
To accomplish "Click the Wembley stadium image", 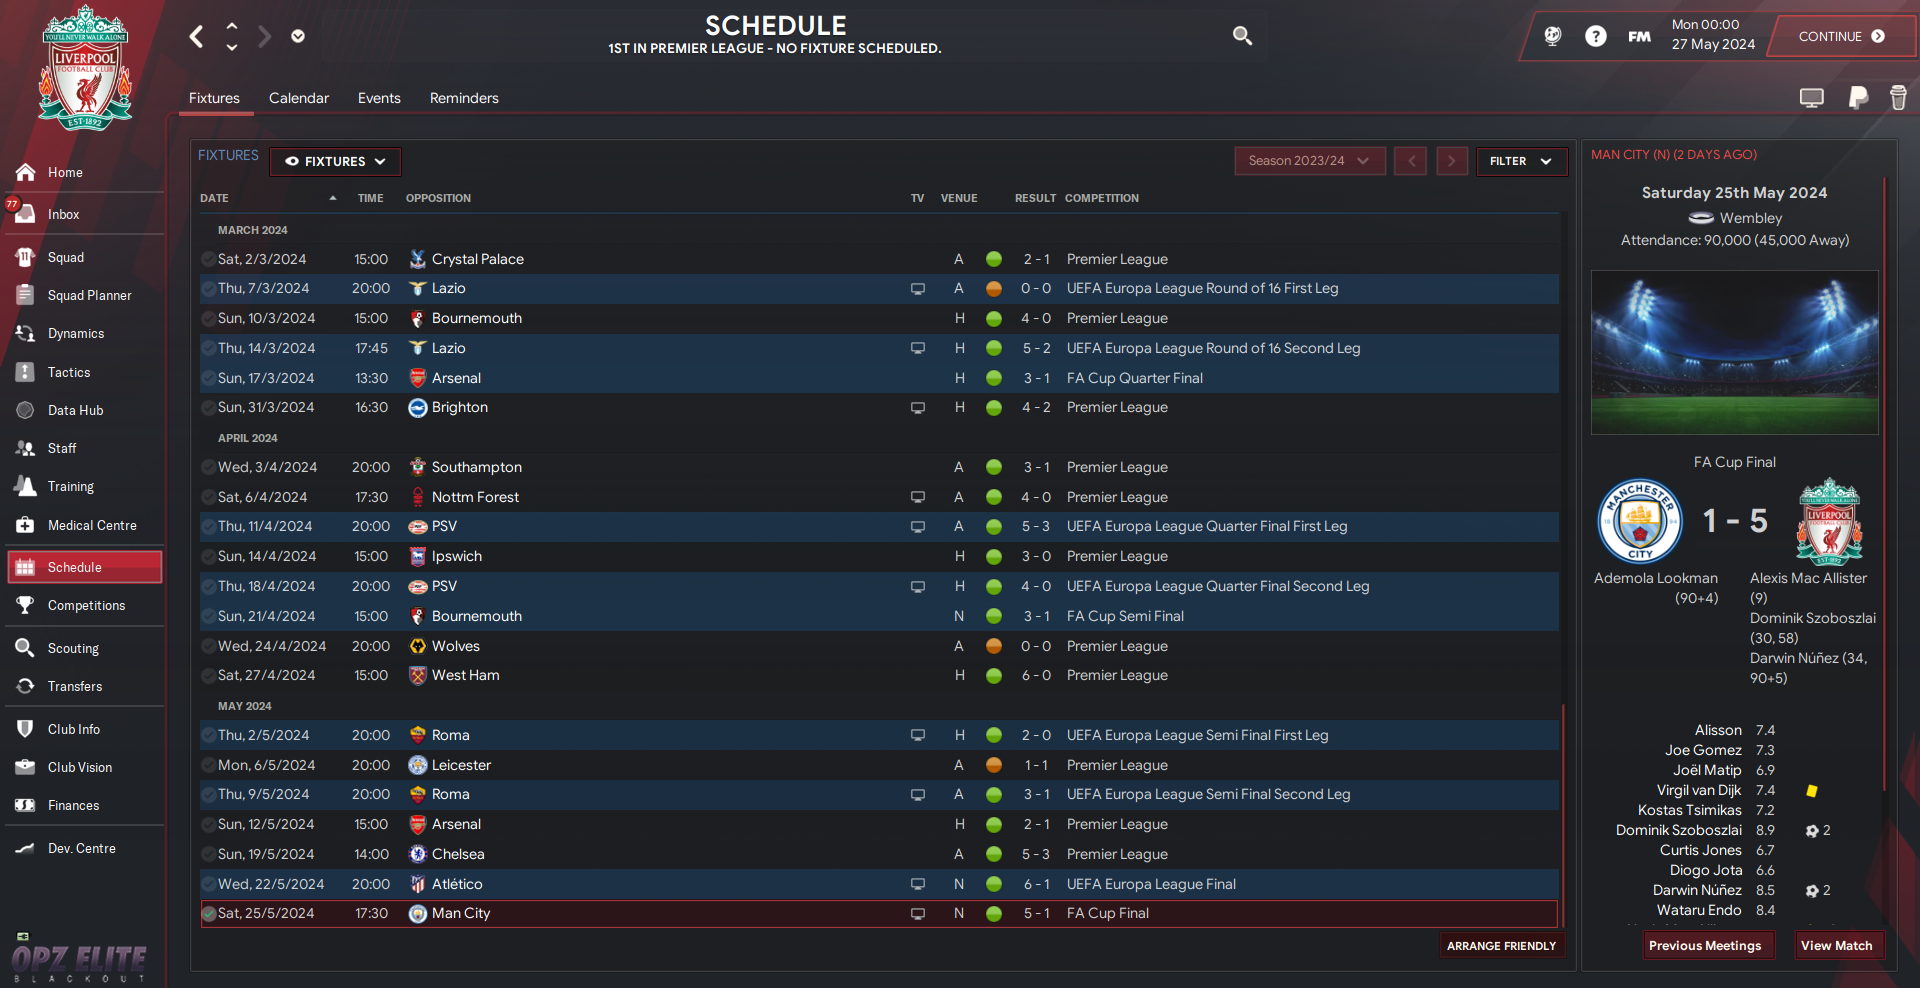I will pyautogui.click(x=1735, y=352).
